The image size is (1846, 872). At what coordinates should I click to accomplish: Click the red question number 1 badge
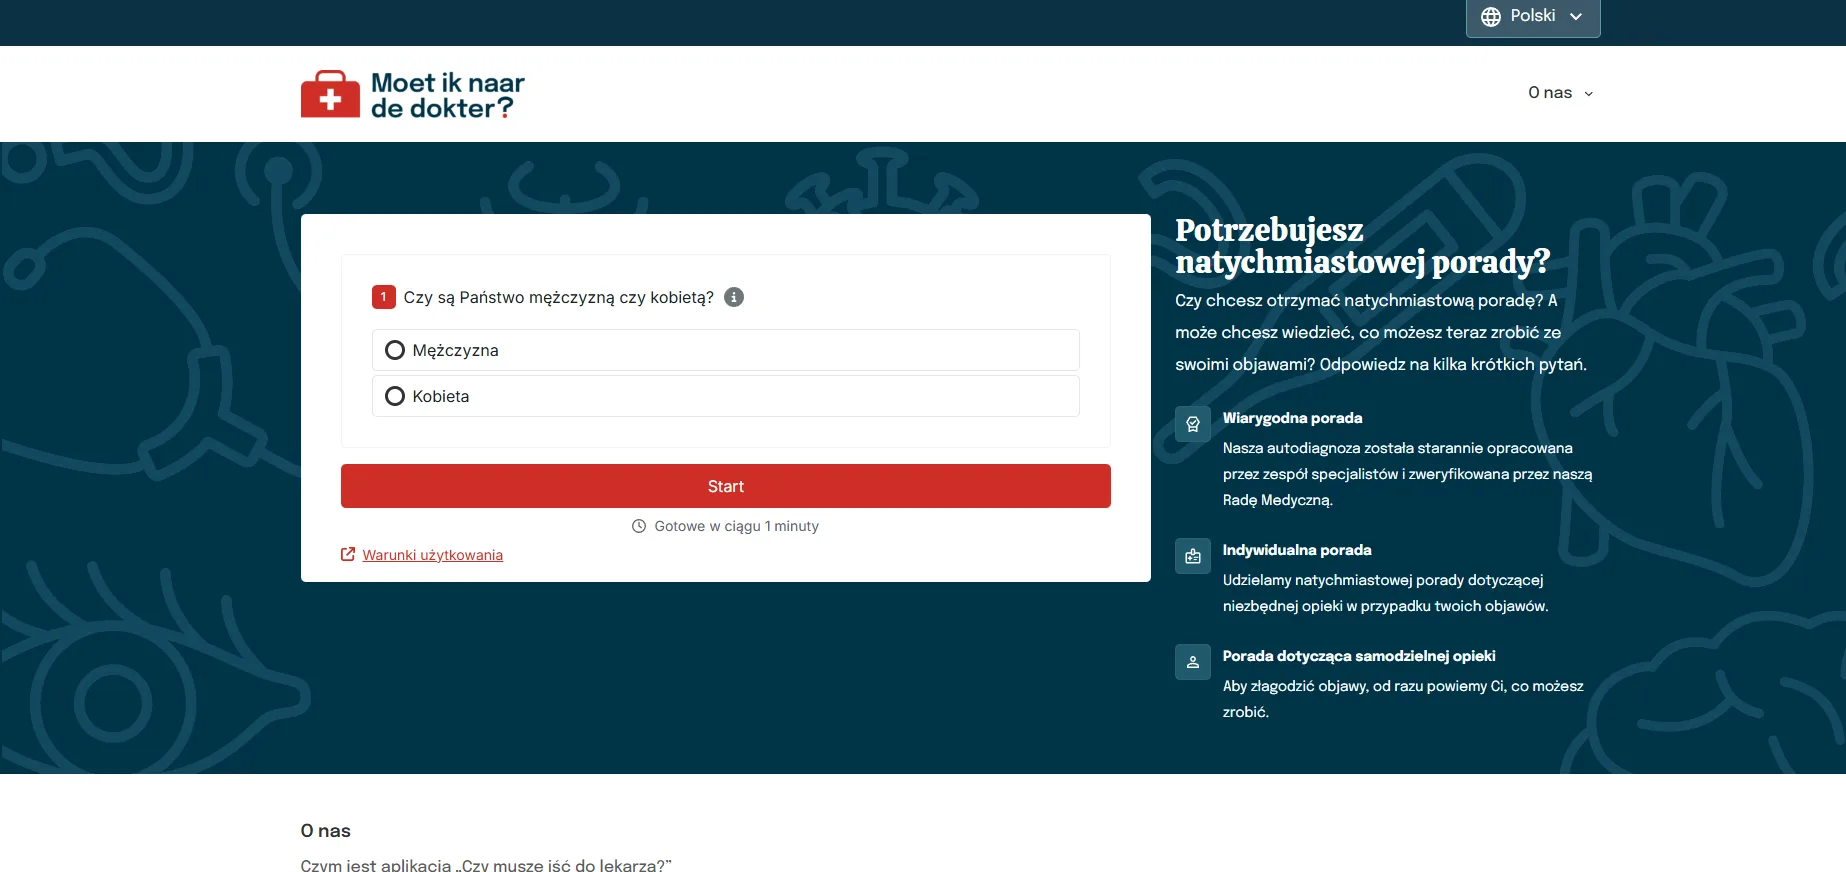[383, 297]
